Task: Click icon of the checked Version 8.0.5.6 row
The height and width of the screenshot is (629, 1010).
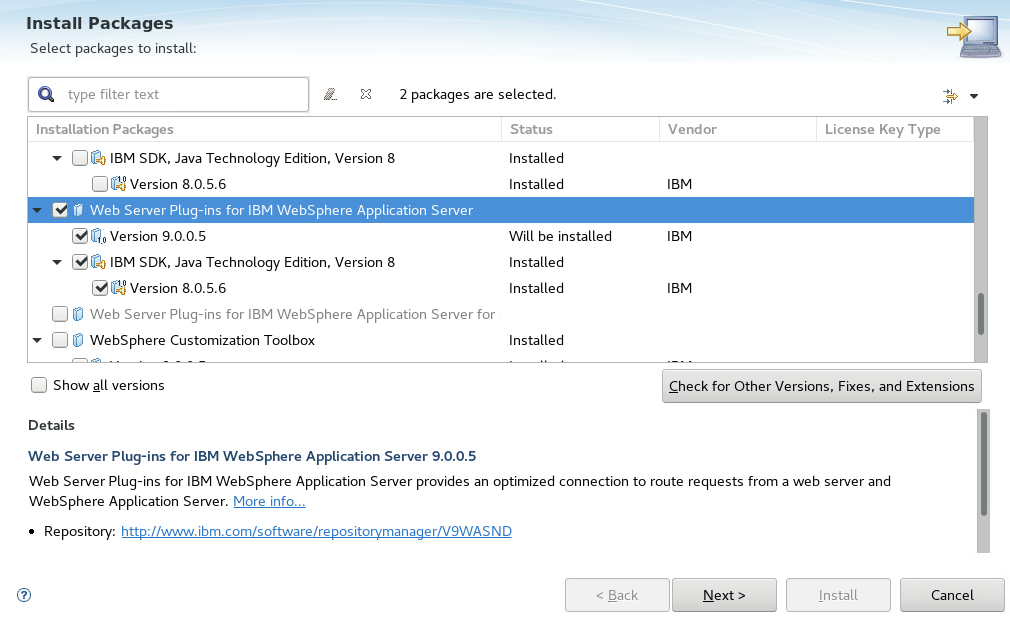Action: [119, 288]
